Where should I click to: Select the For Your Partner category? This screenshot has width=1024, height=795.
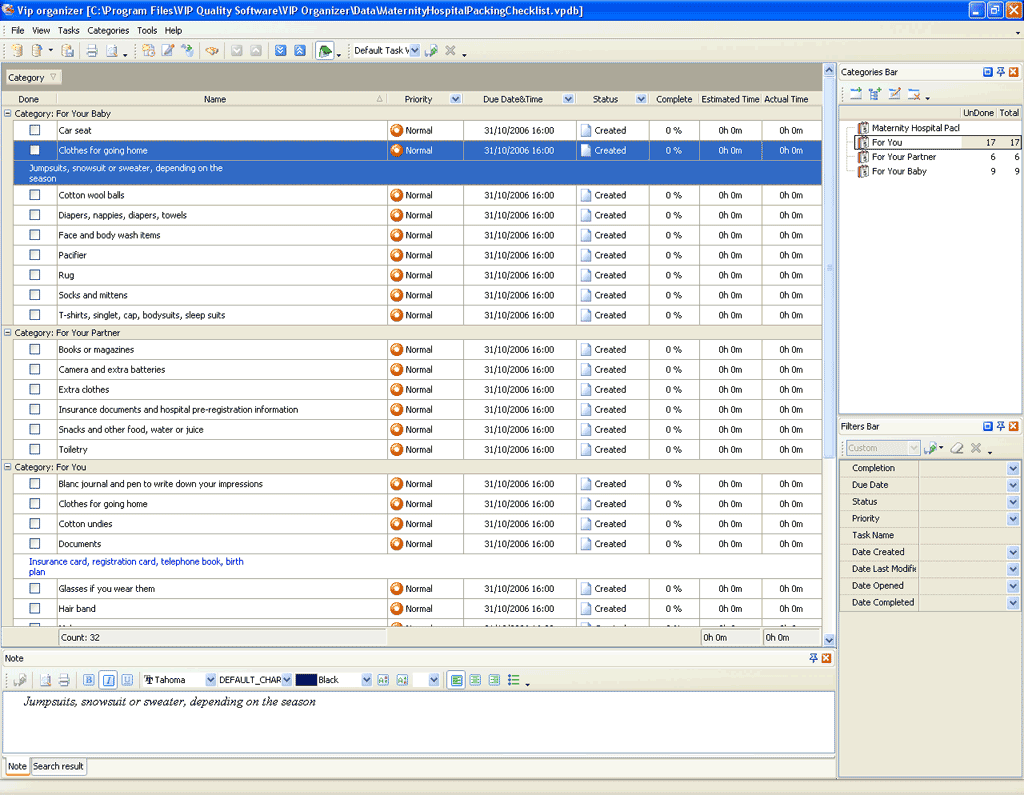tap(903, 157)
